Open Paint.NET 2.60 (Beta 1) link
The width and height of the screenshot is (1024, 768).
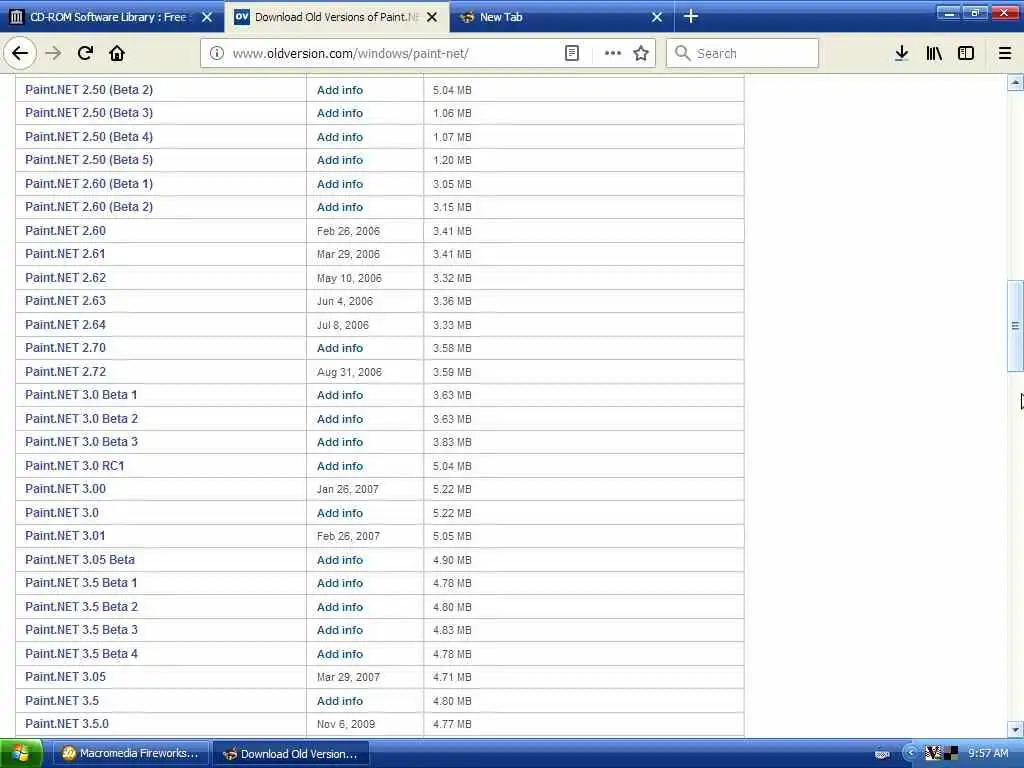point(89,184)
